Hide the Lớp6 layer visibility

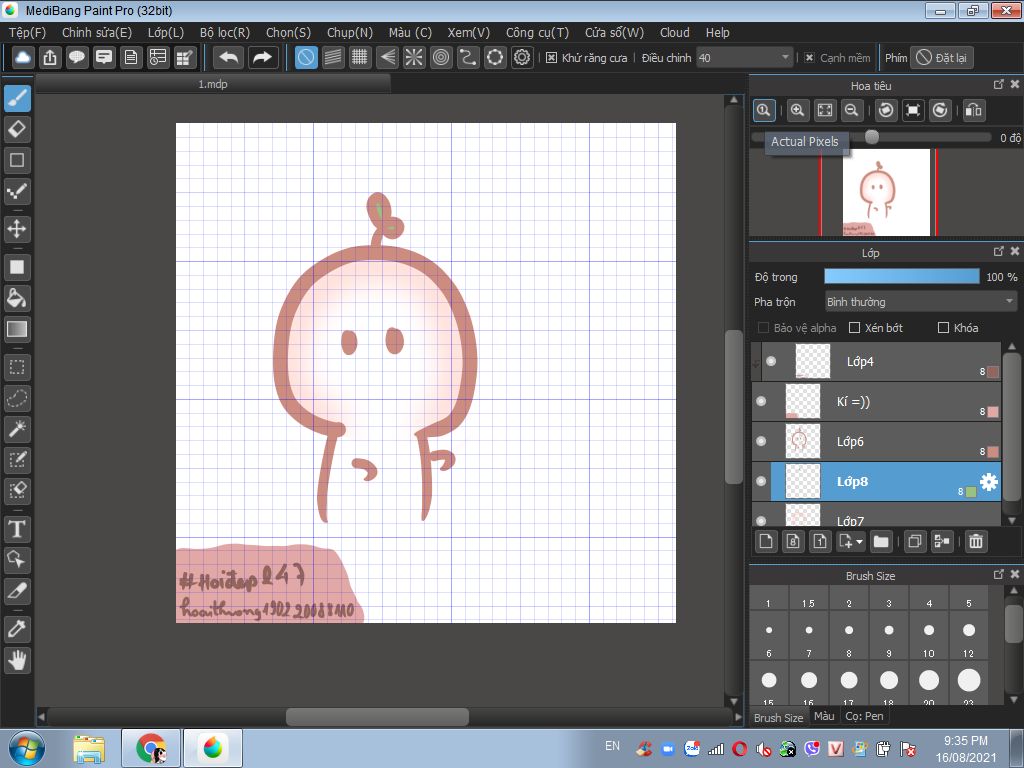pos(761,441)
